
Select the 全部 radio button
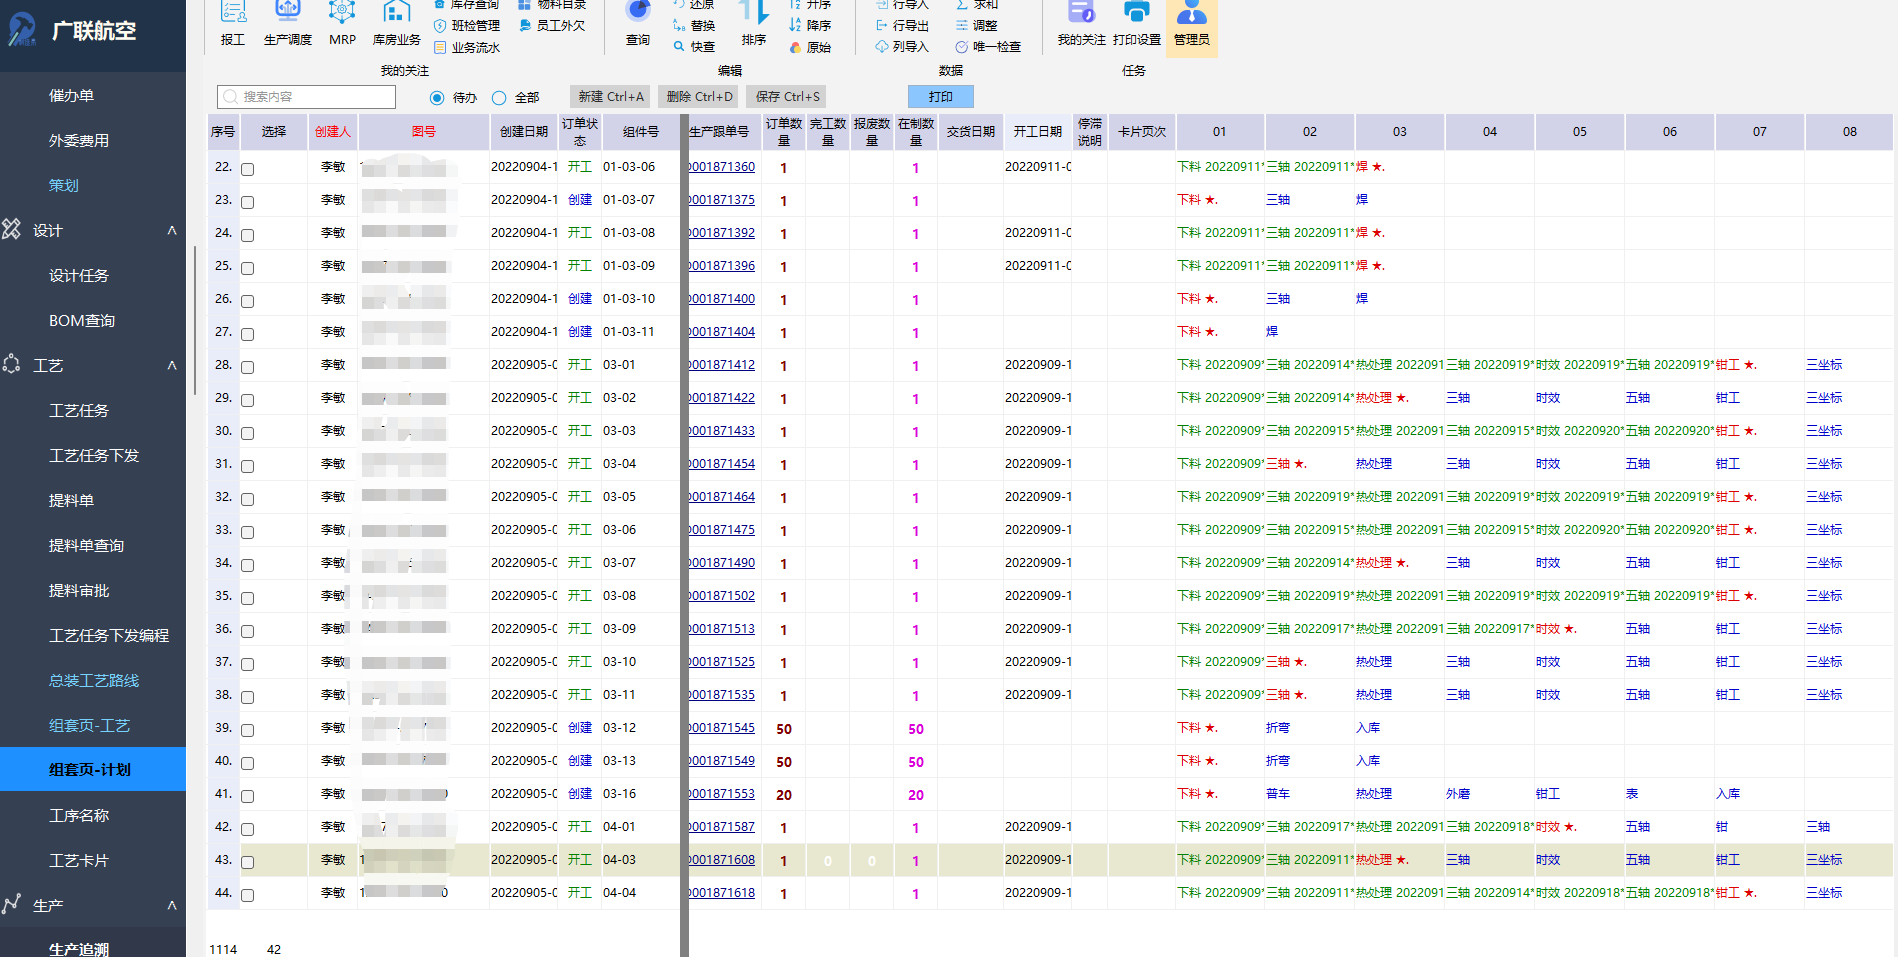500,98
